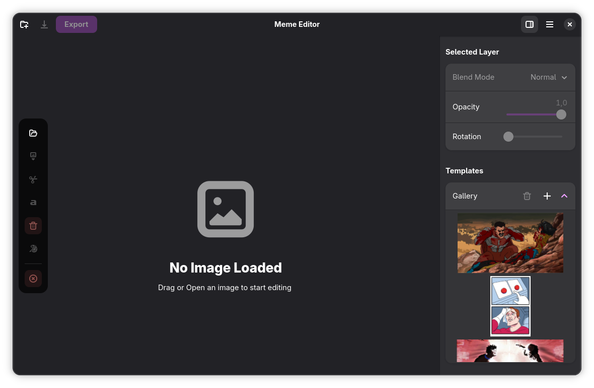Add a new template with plus button
594x388 pixels.
(547, 196)
